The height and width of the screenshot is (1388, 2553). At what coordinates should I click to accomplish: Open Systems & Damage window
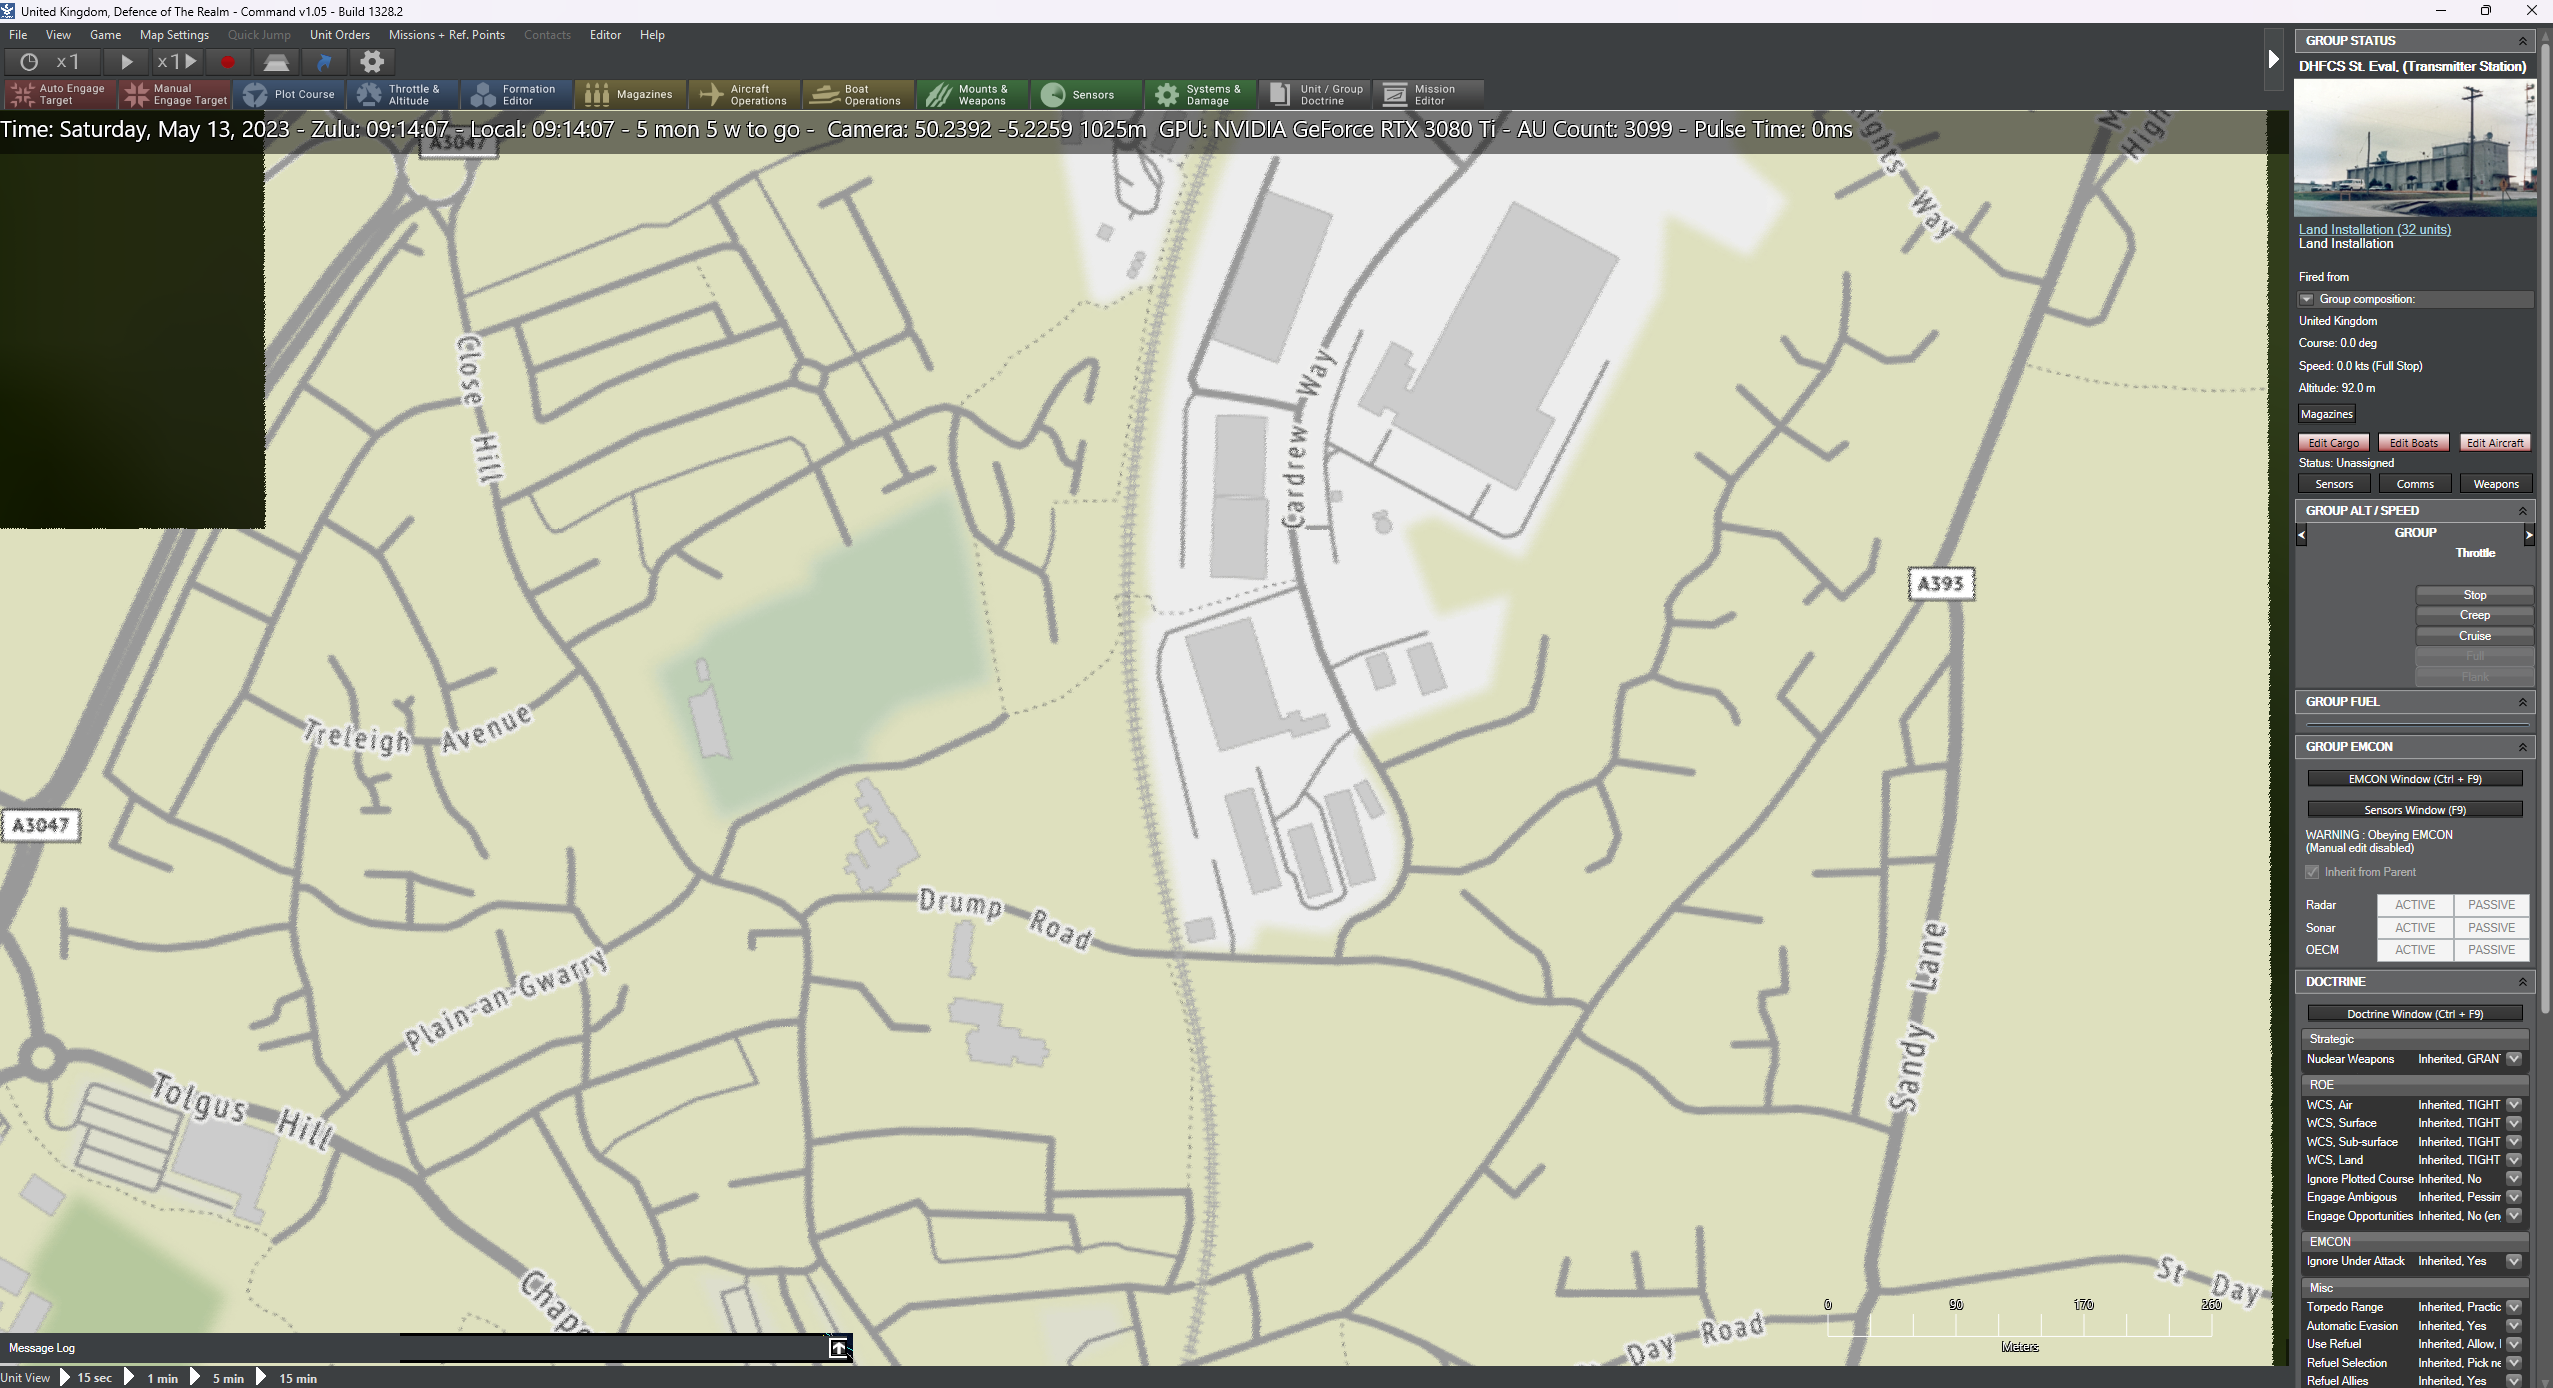tap(1201, 94)
